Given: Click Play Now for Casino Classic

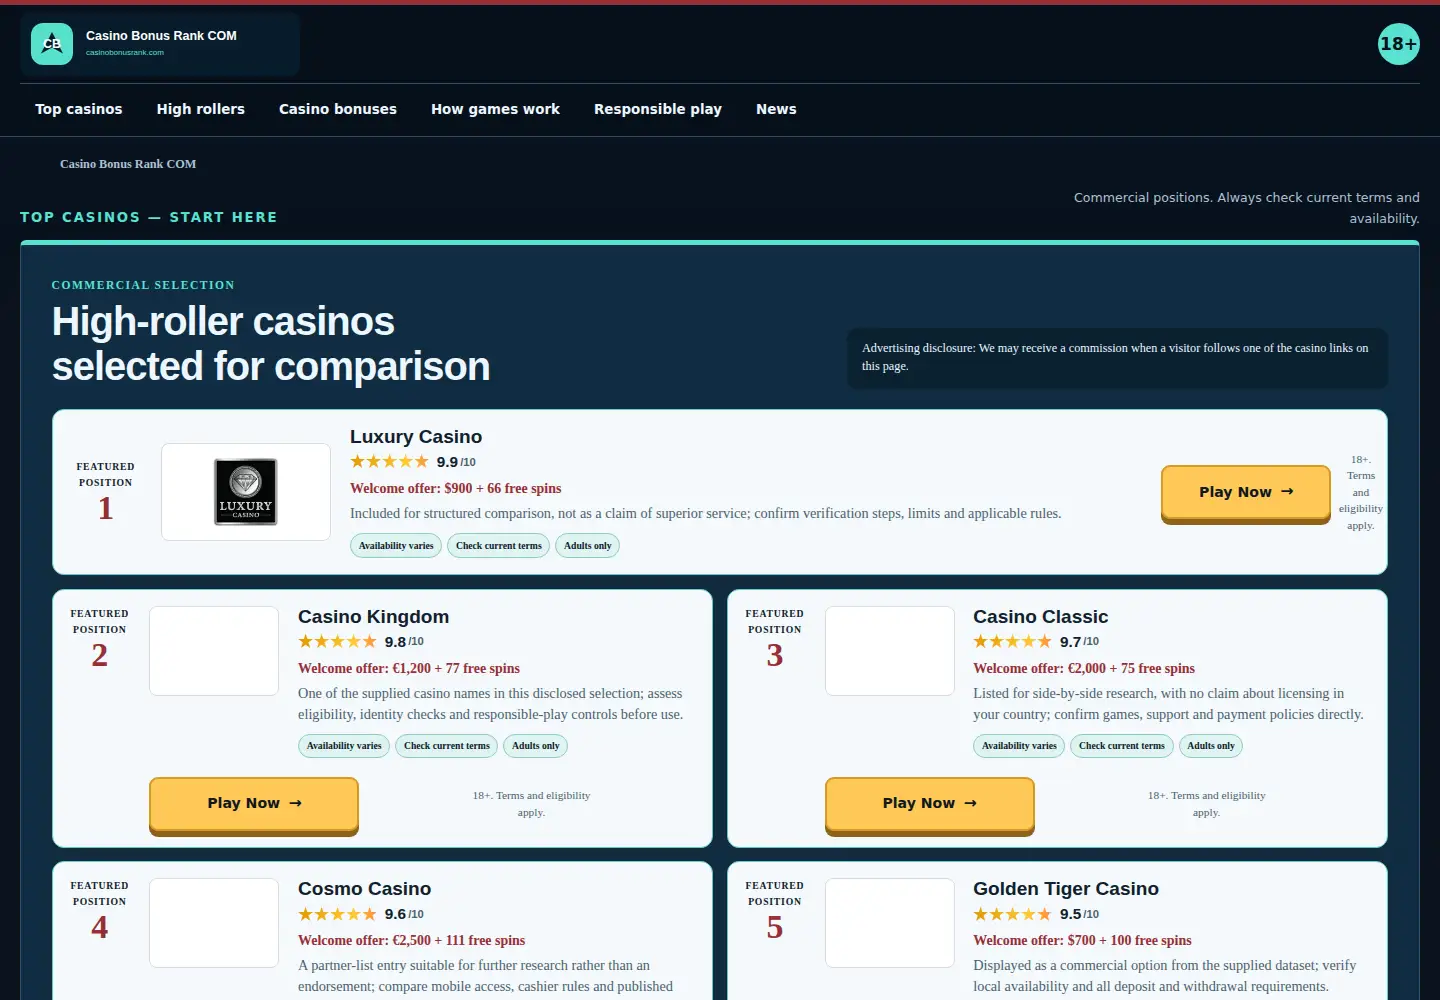Looking at the screenshot, I should point(930,803).
